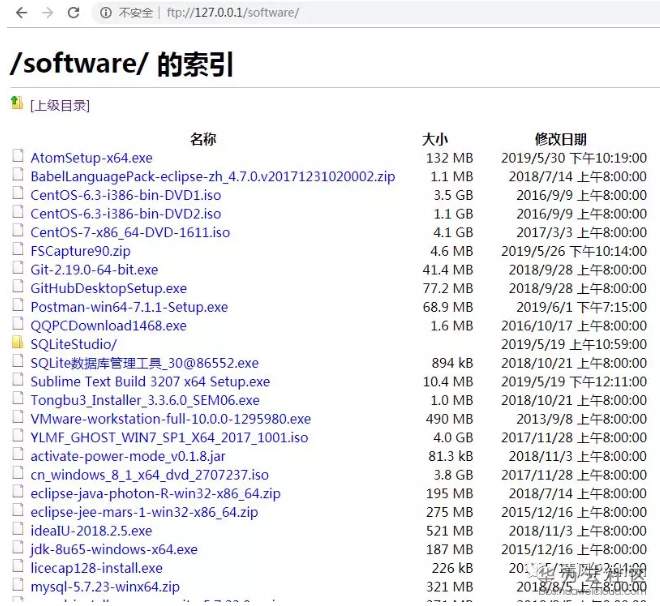
Task: Click the yellow folder icon for SQLiteStudio
Action: pos(17,342)
